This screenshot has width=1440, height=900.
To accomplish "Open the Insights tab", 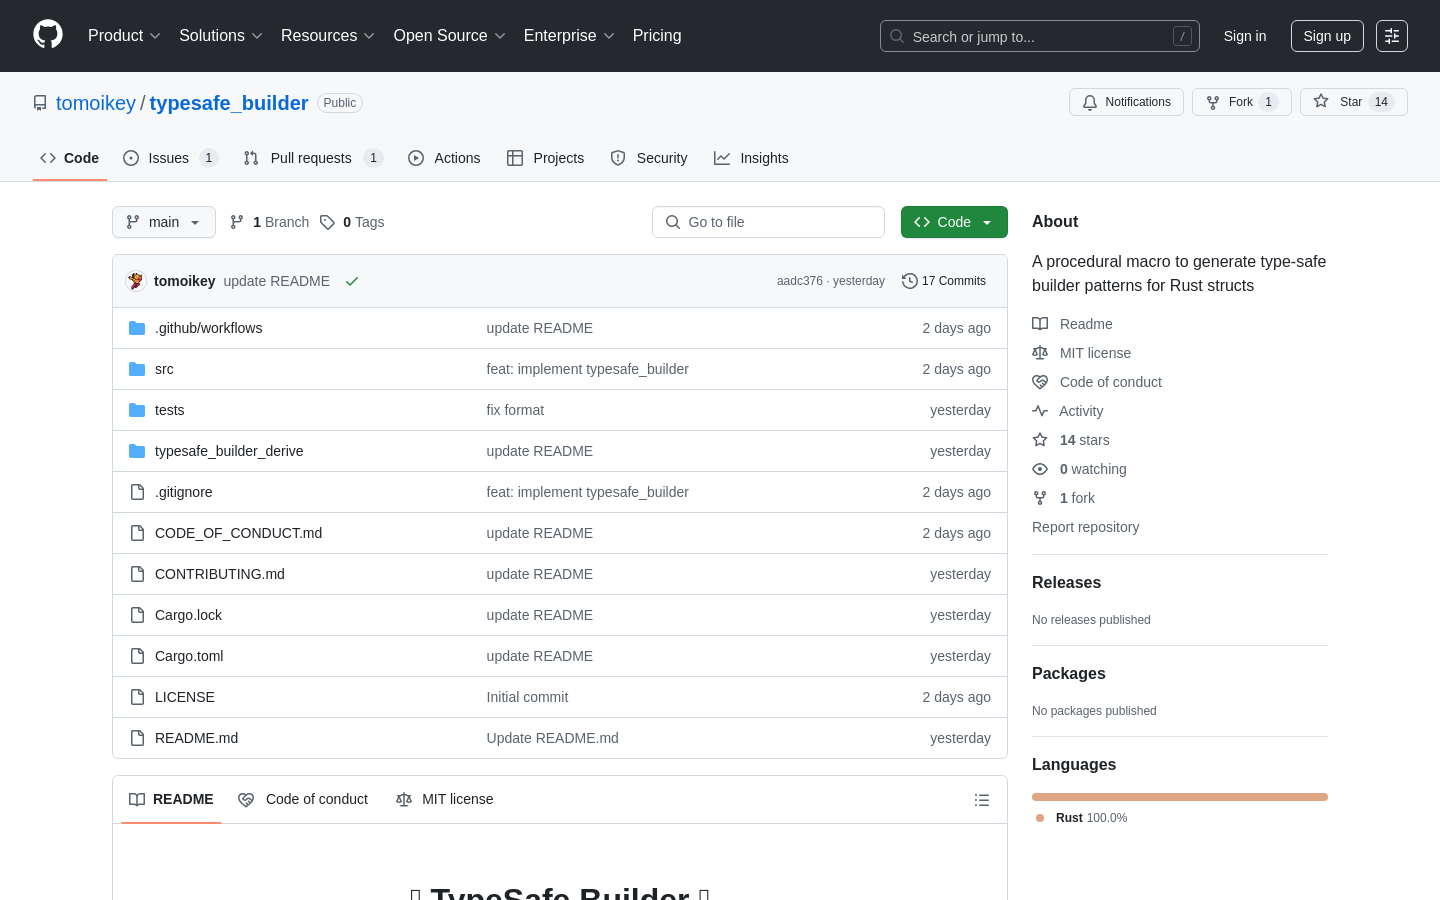I will [751, 158].
